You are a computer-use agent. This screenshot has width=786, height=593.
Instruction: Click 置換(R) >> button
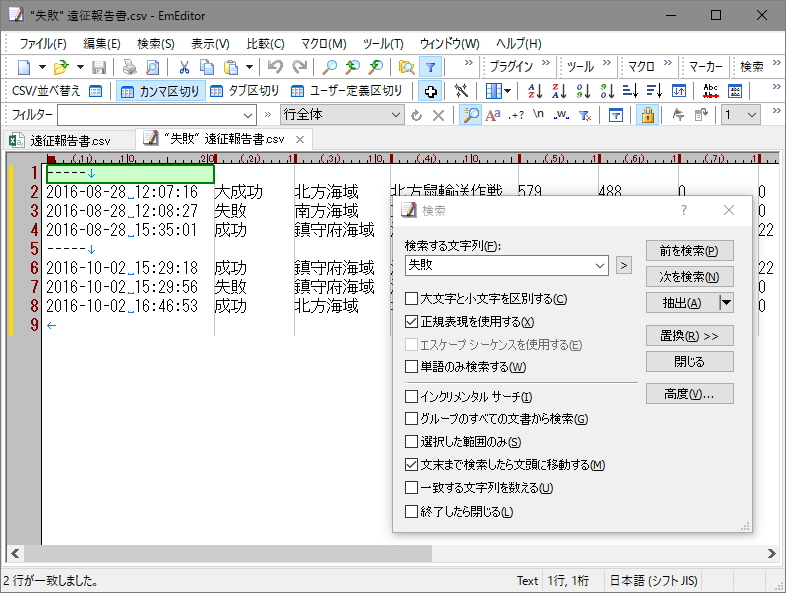[689, 335]
